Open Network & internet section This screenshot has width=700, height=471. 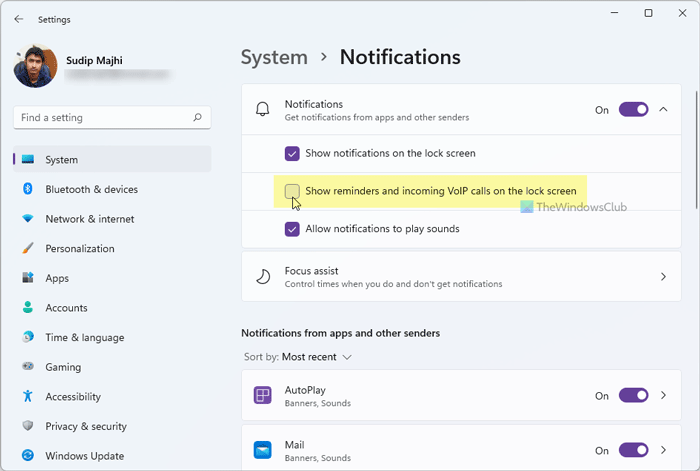[x=89, y=219]
